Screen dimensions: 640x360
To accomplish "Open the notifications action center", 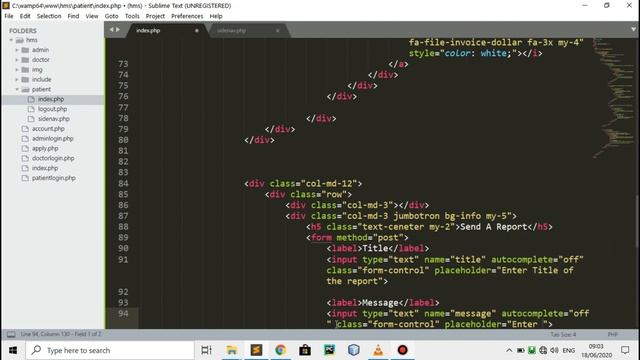I will tap(625, 350).
